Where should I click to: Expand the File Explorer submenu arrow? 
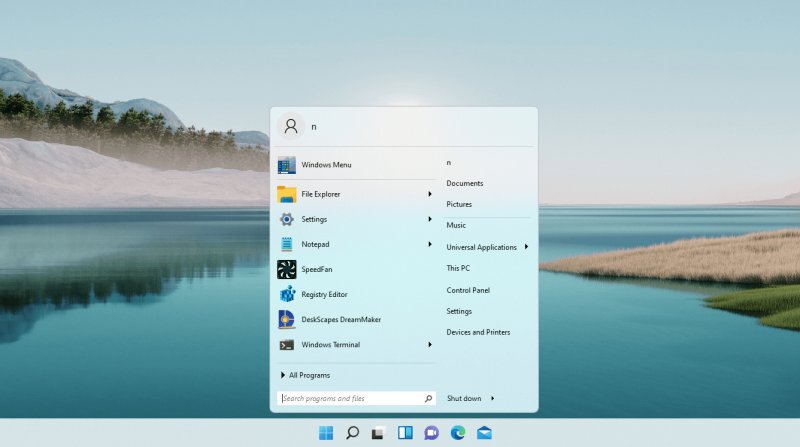430,194
